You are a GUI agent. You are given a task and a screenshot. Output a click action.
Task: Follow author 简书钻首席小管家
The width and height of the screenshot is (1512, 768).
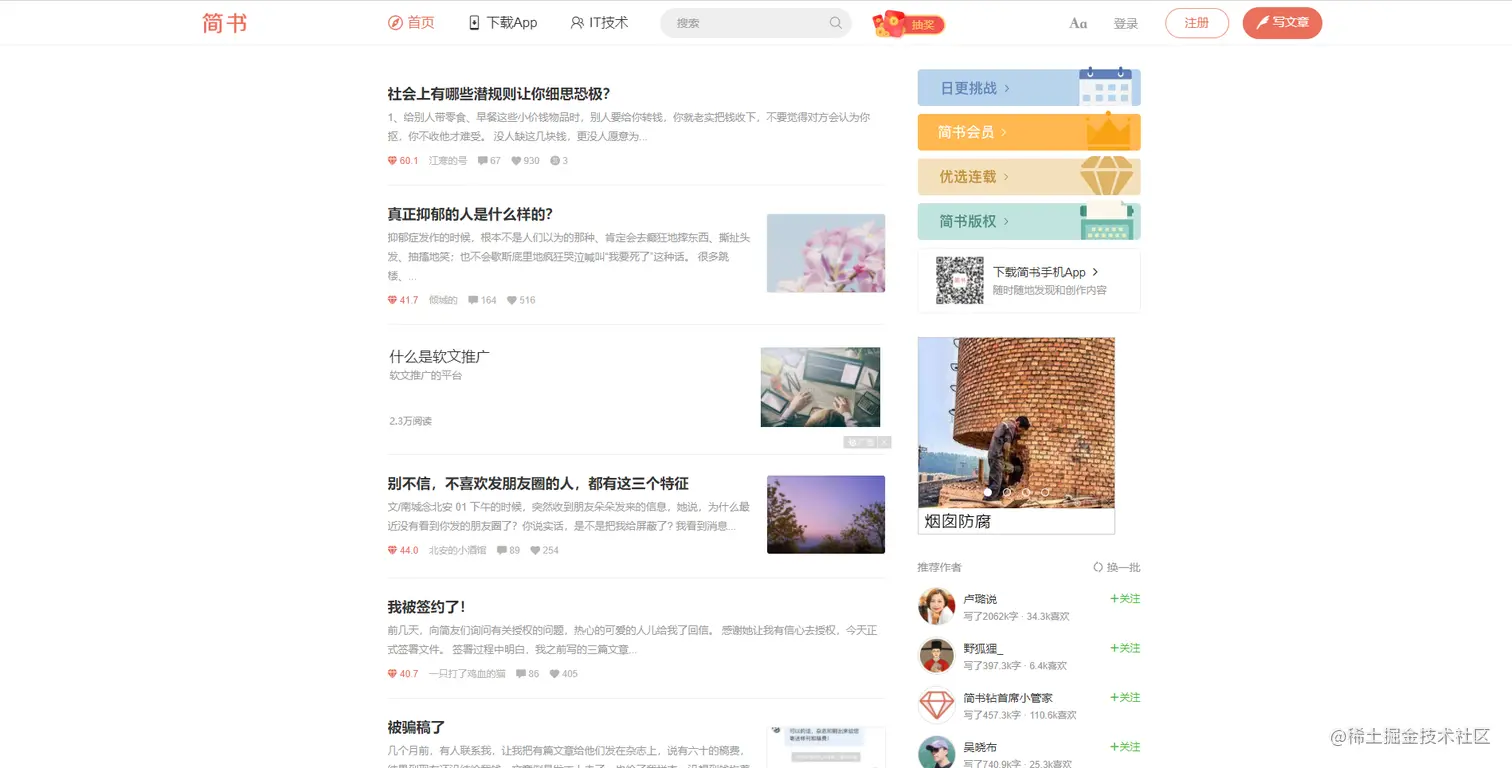[1125, 697]
